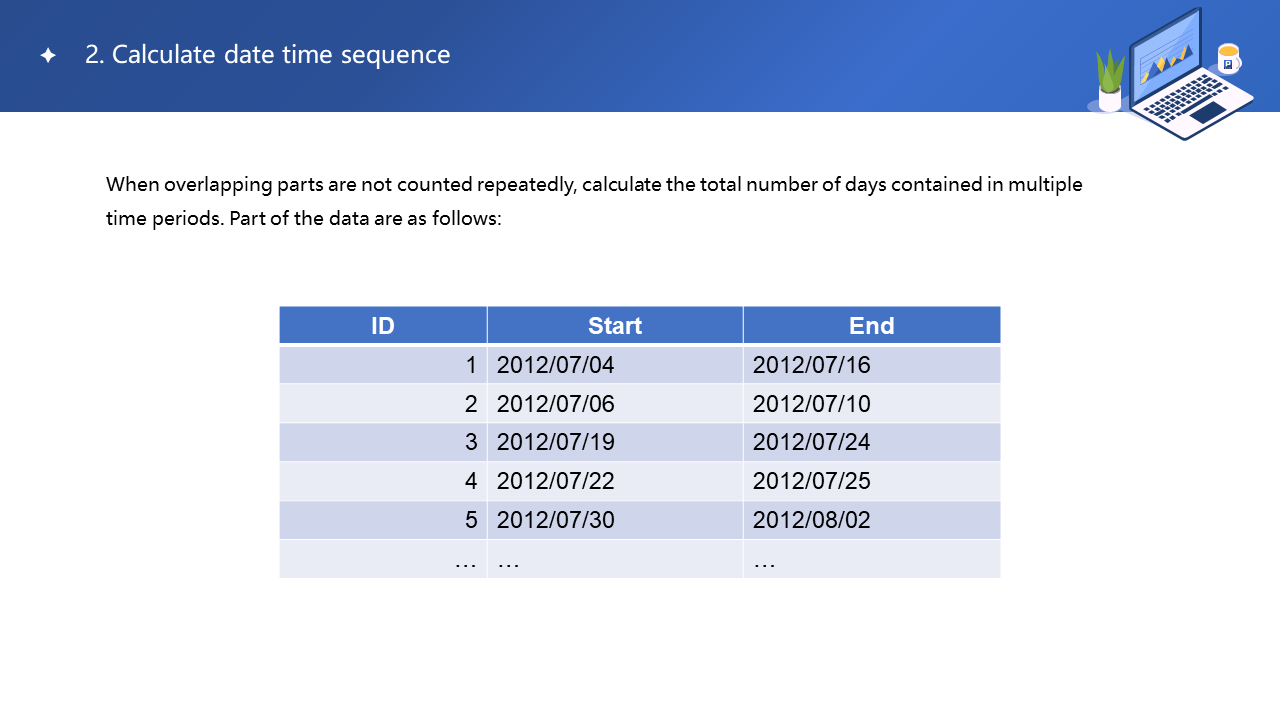Select the End cell with 2012/08/02

[812, 520]
